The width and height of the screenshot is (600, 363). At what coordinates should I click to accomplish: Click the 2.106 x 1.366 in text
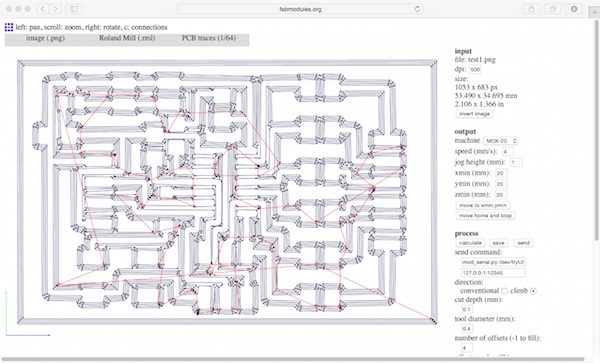pos(479,104)
